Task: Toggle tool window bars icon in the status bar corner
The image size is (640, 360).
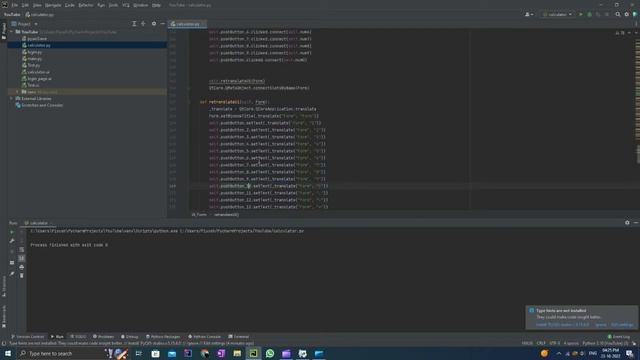Action: [x=4, y=344]
